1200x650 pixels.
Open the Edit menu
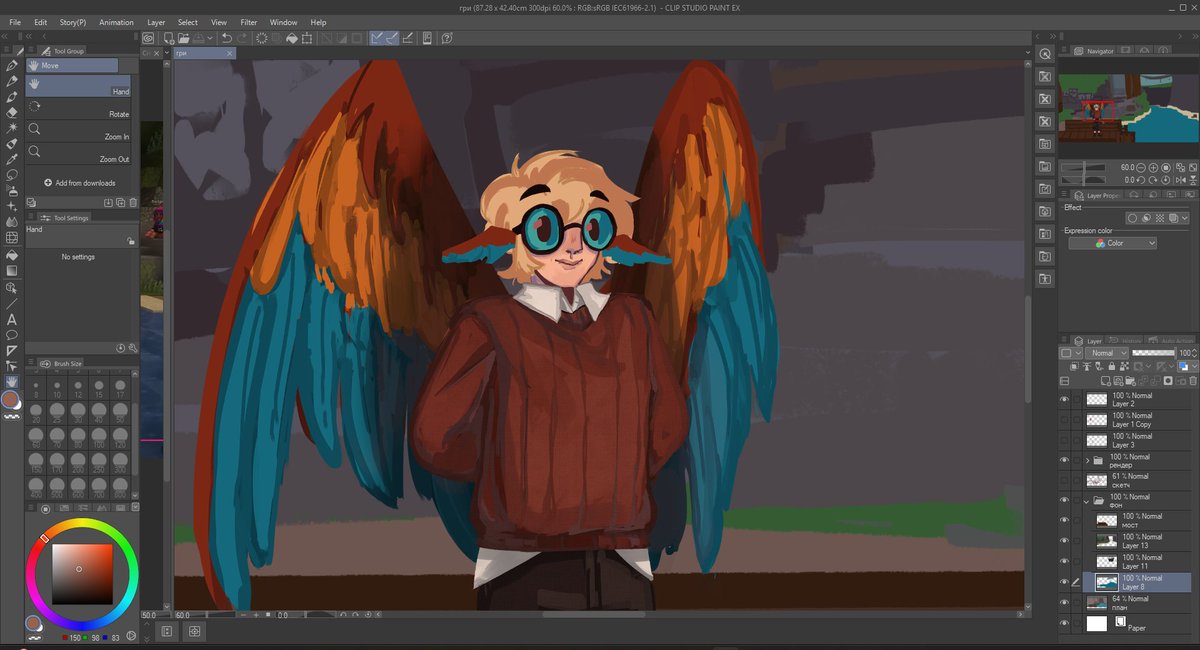pyautogui.click(x=40, y=22)
